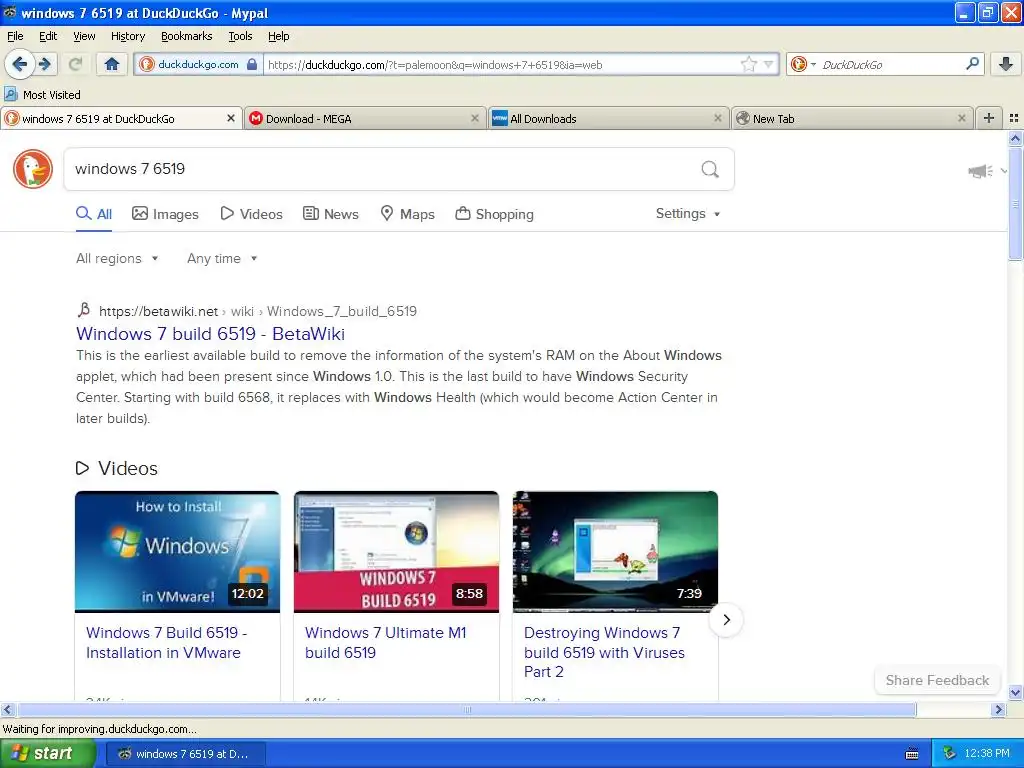Screen dimensions: 1024x768
Task: Switch to the New Tab tab
Action: (852, 118)
